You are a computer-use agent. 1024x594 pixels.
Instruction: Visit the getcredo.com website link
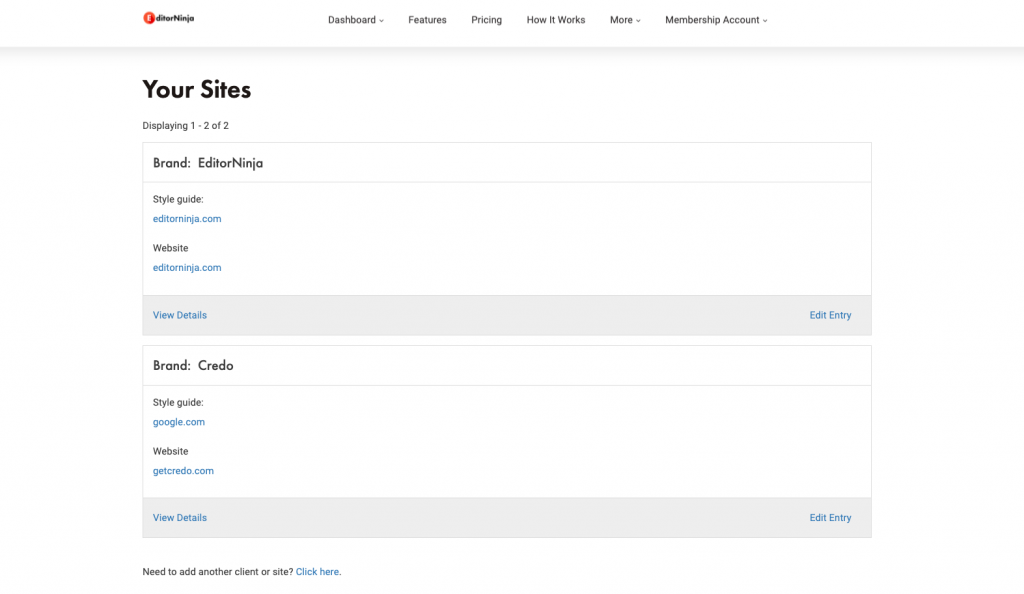183,471
